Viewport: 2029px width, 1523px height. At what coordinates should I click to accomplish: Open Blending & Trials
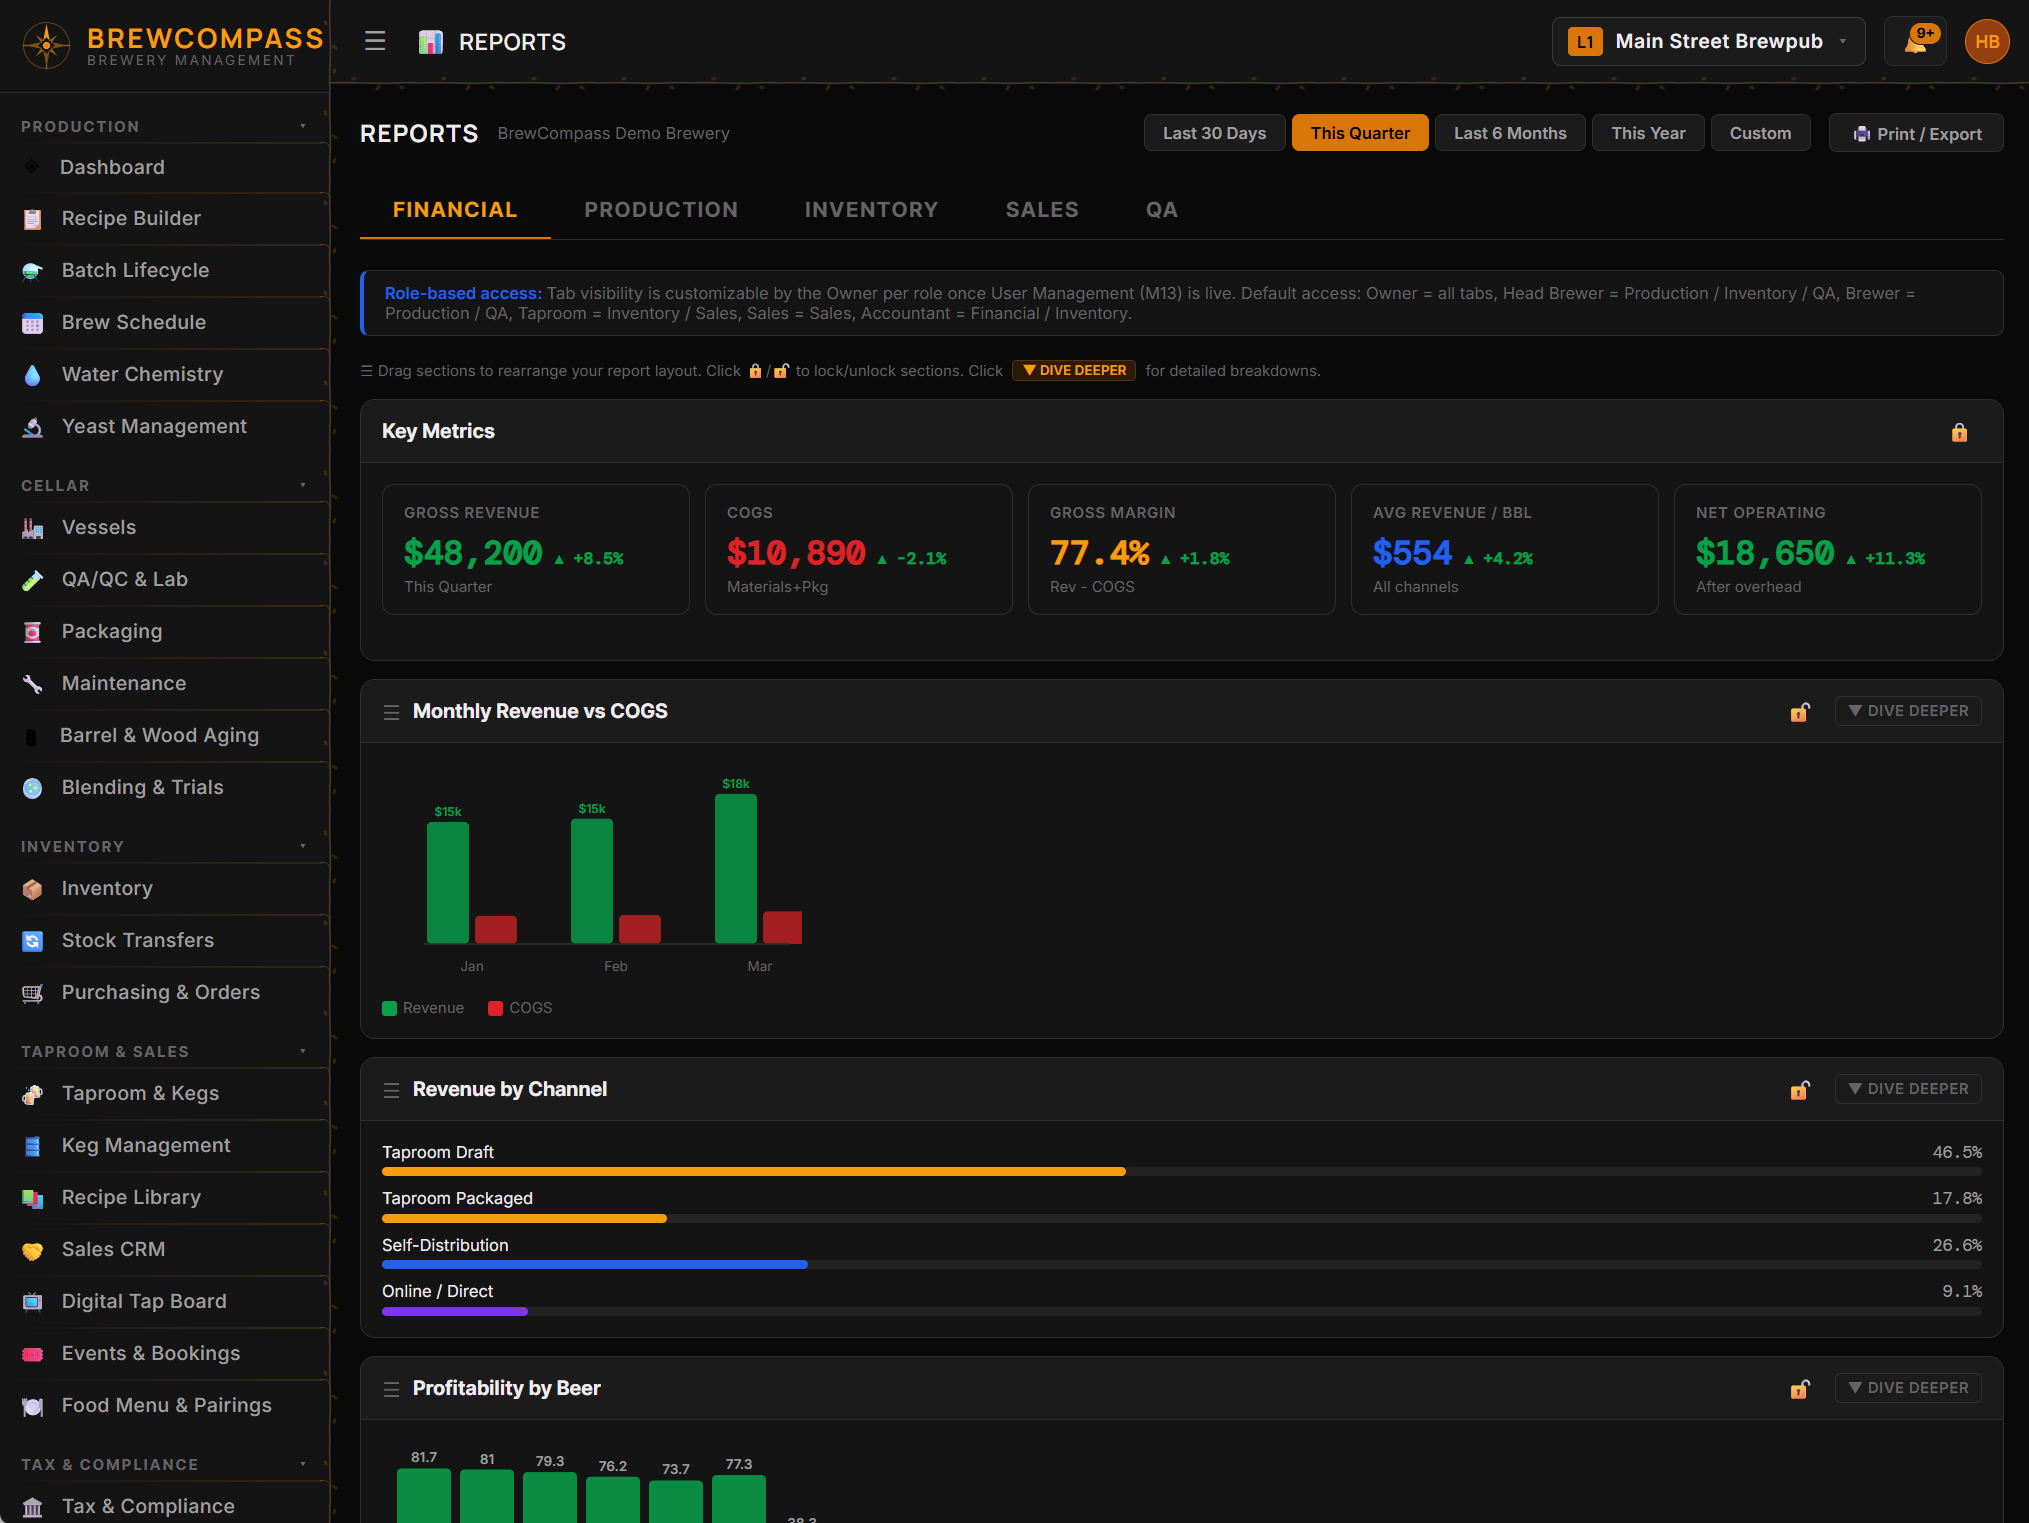pos(165,787)
